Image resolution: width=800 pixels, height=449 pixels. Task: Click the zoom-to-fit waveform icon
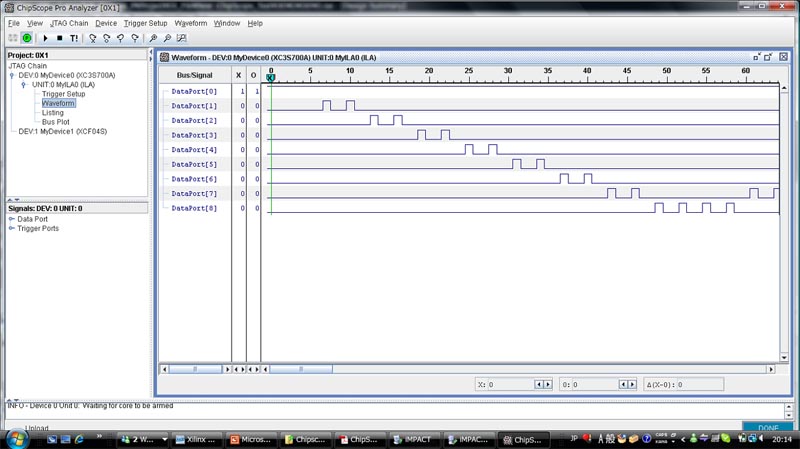(x=182, y=38)
